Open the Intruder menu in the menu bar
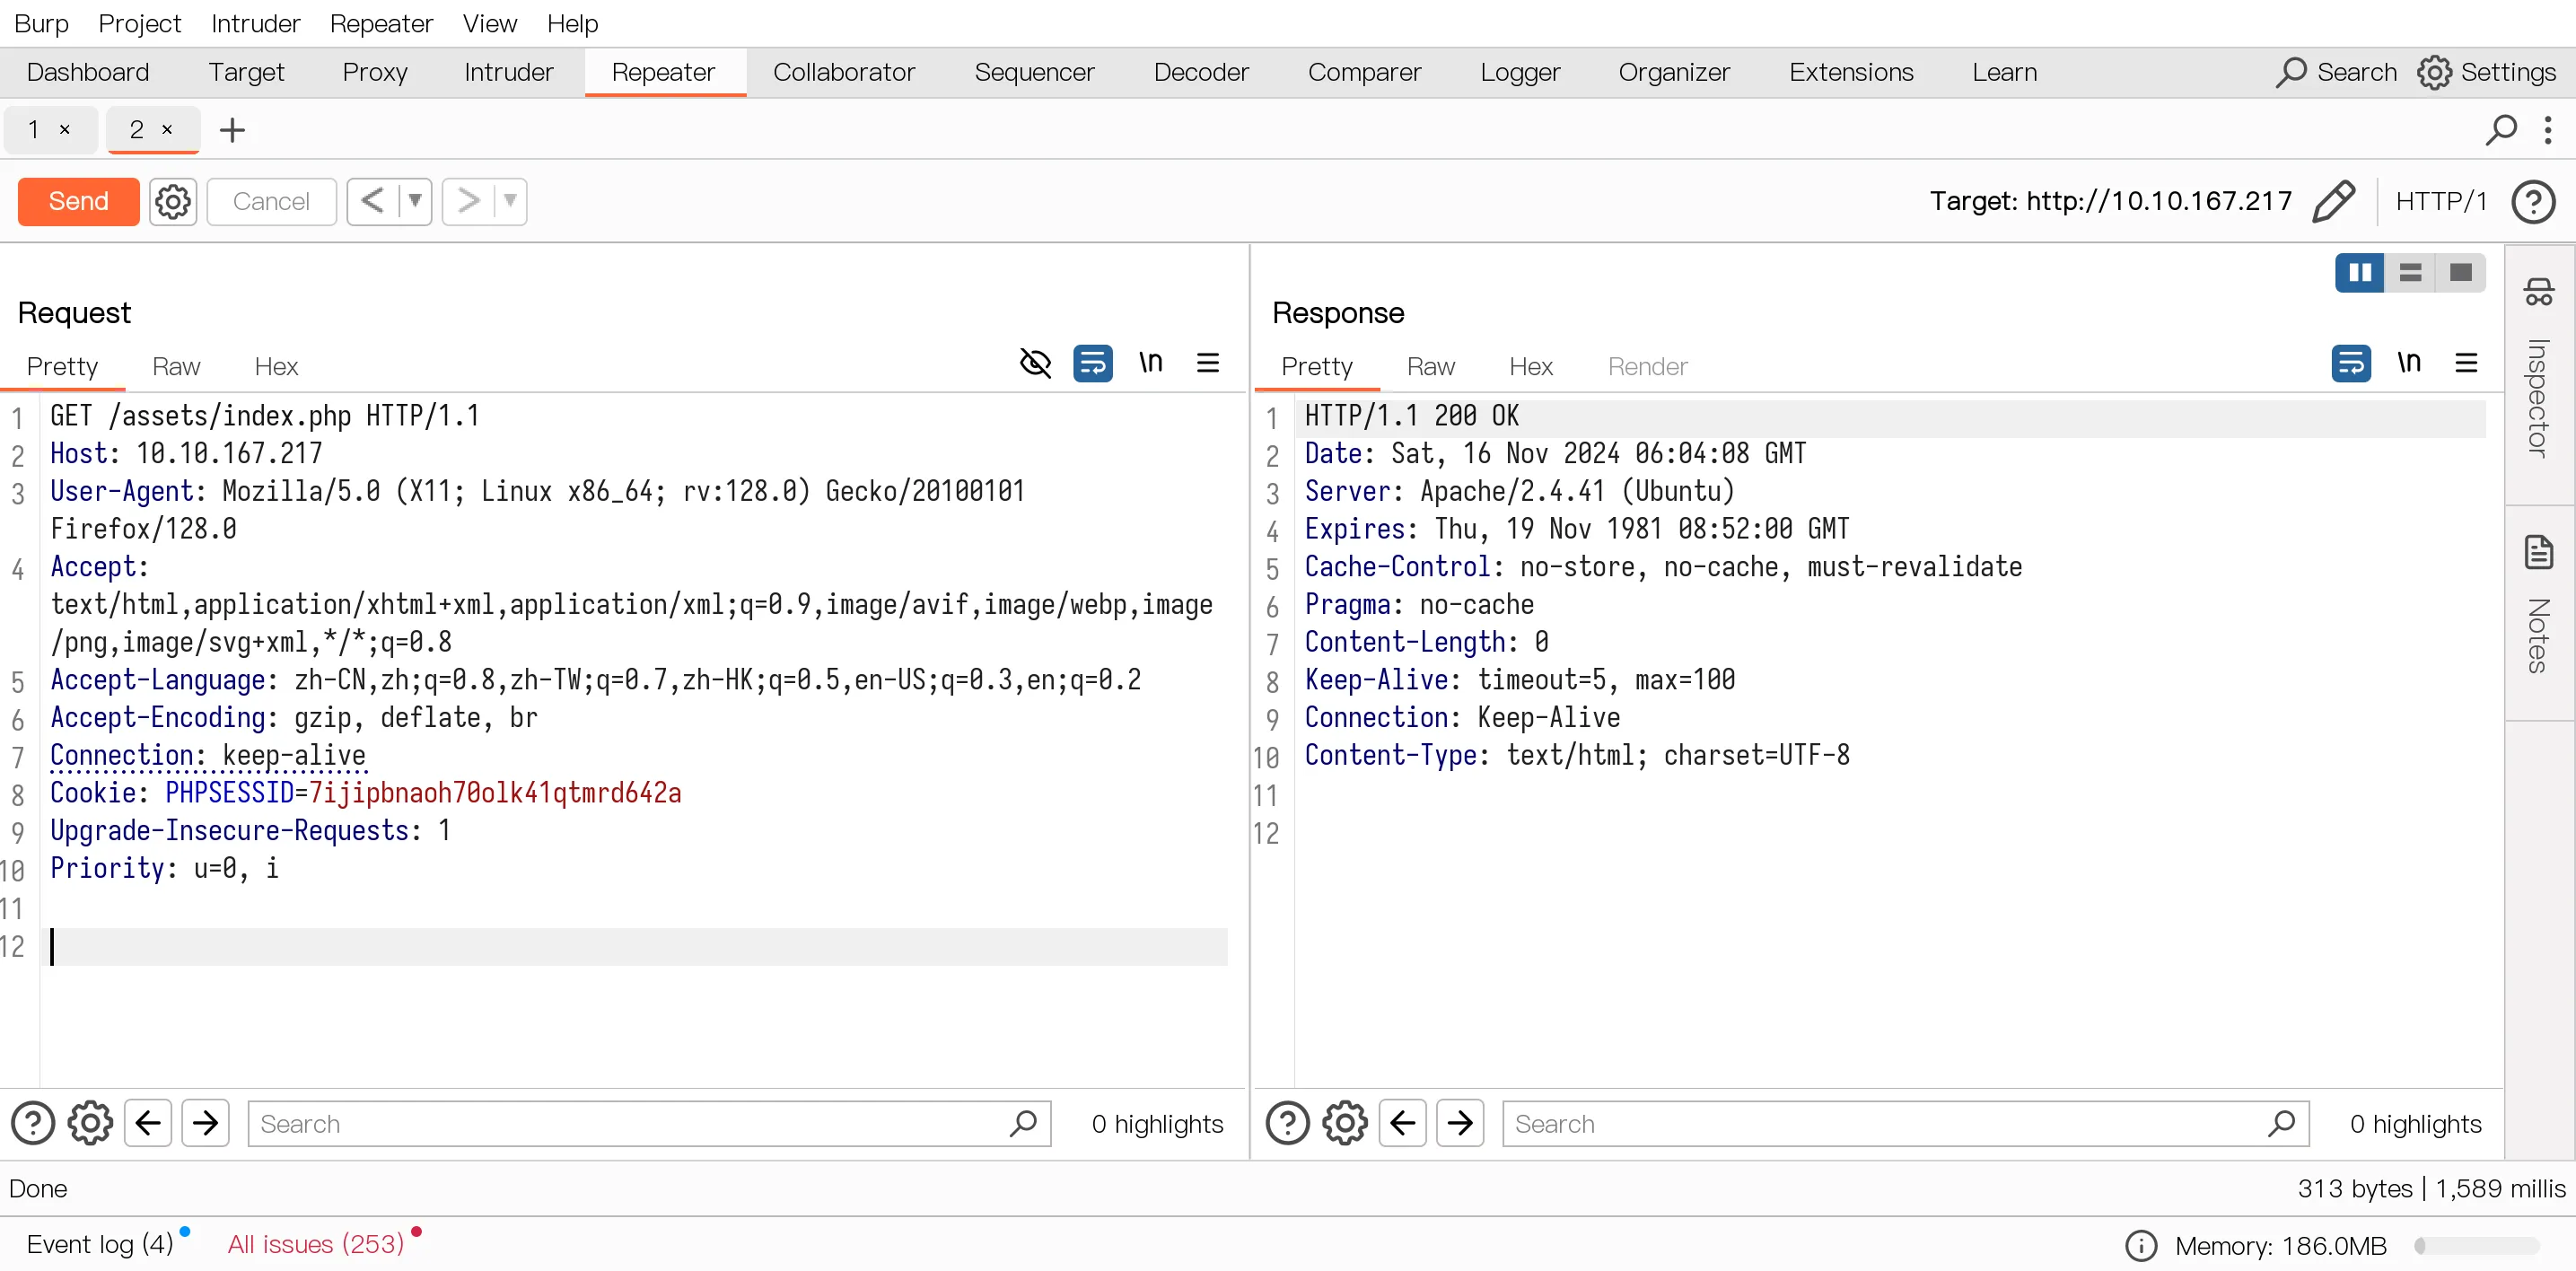2576x1271 pixels. (255, 23)
